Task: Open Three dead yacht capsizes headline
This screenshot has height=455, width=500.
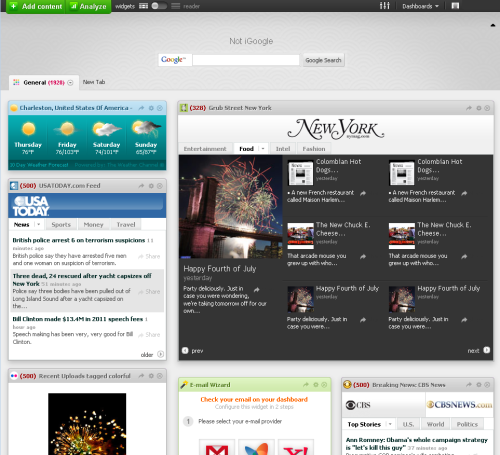Action: coord(82,280)
